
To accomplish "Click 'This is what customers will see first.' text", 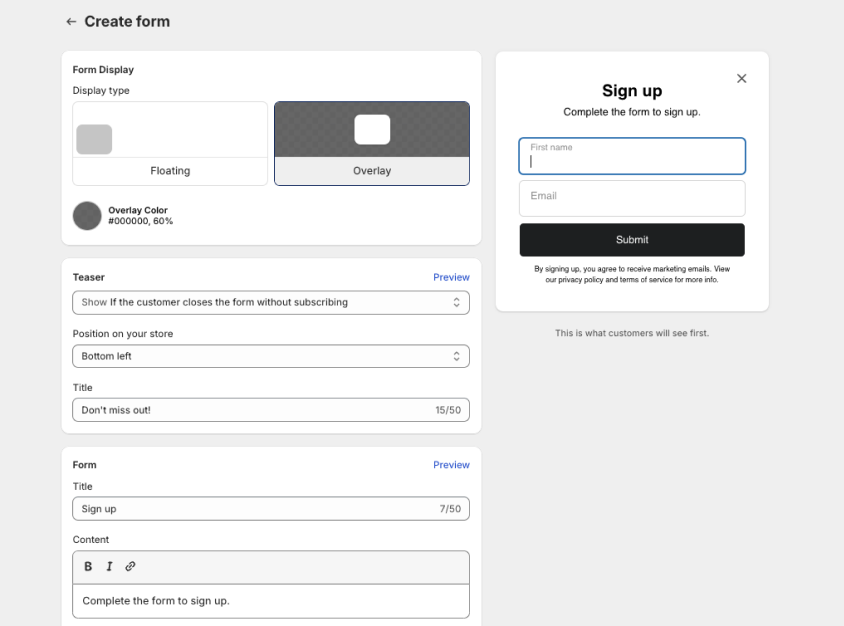I will 632,333.
